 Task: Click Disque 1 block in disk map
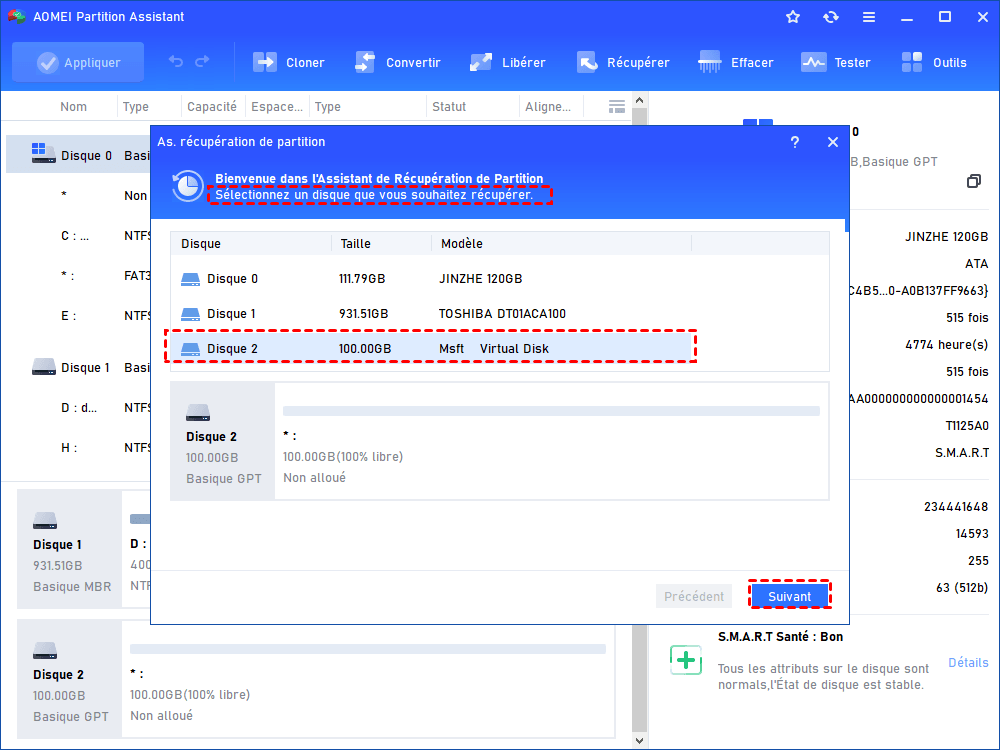[x=70, y=549]
